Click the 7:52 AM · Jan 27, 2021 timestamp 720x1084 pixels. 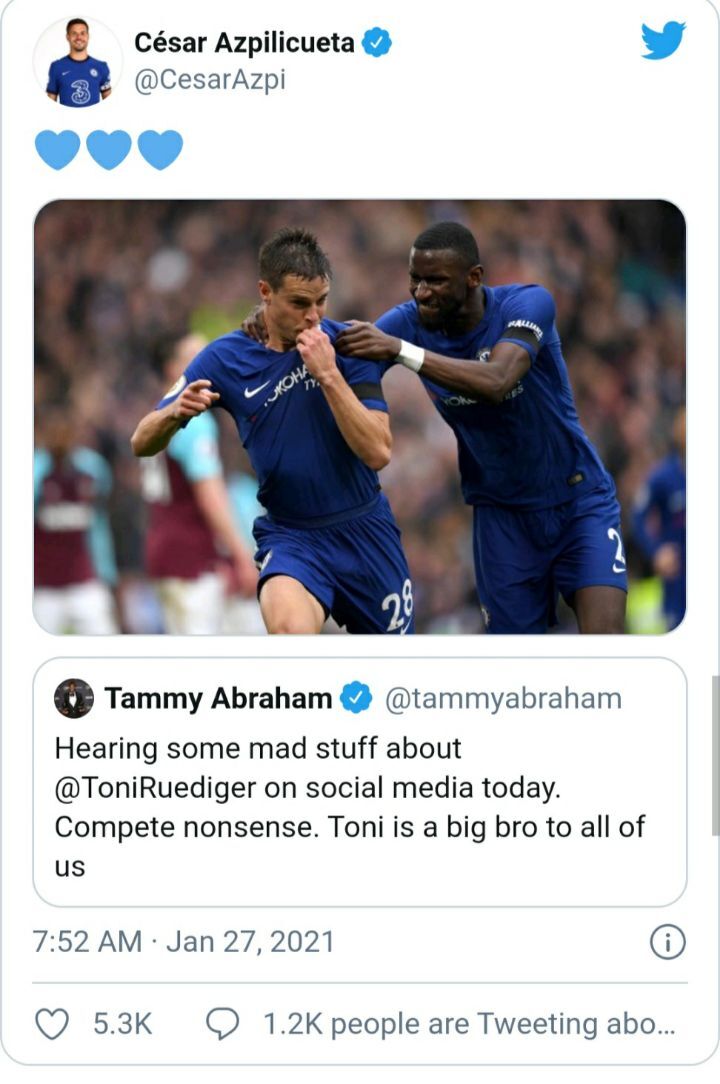[x=183, y=942]
